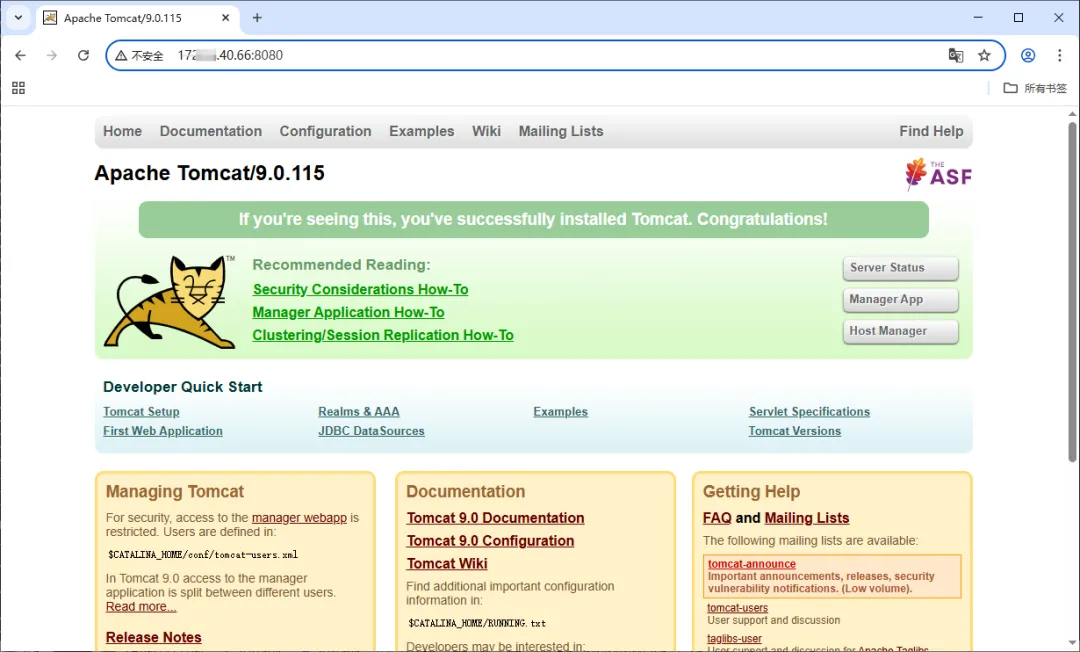Open Mailing Lists in the navigation bar
The height and width of the screenshot is (652, 1080).
pyautogui.click(x=561, y=131)
